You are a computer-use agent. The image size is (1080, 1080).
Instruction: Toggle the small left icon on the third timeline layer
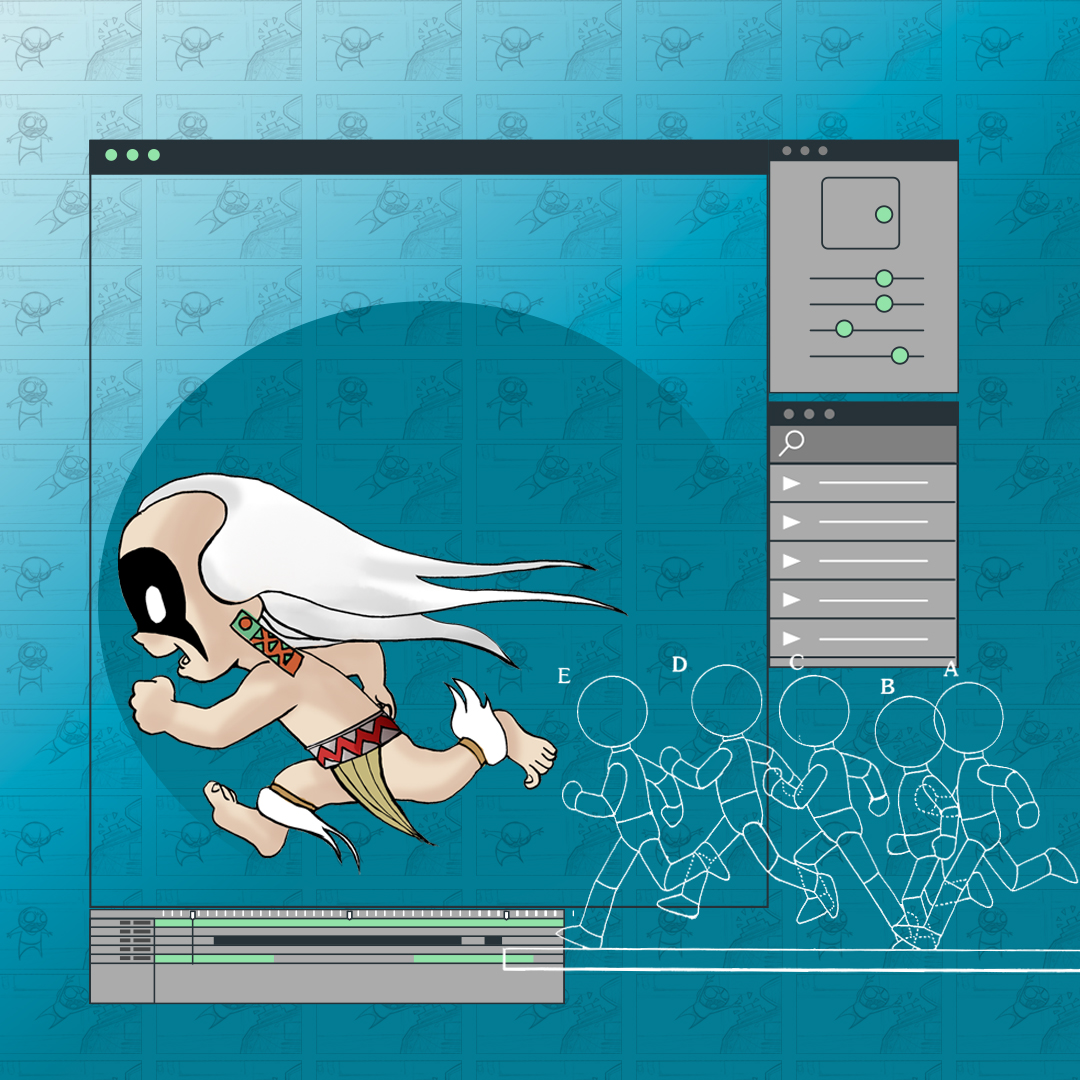point(127,941)
